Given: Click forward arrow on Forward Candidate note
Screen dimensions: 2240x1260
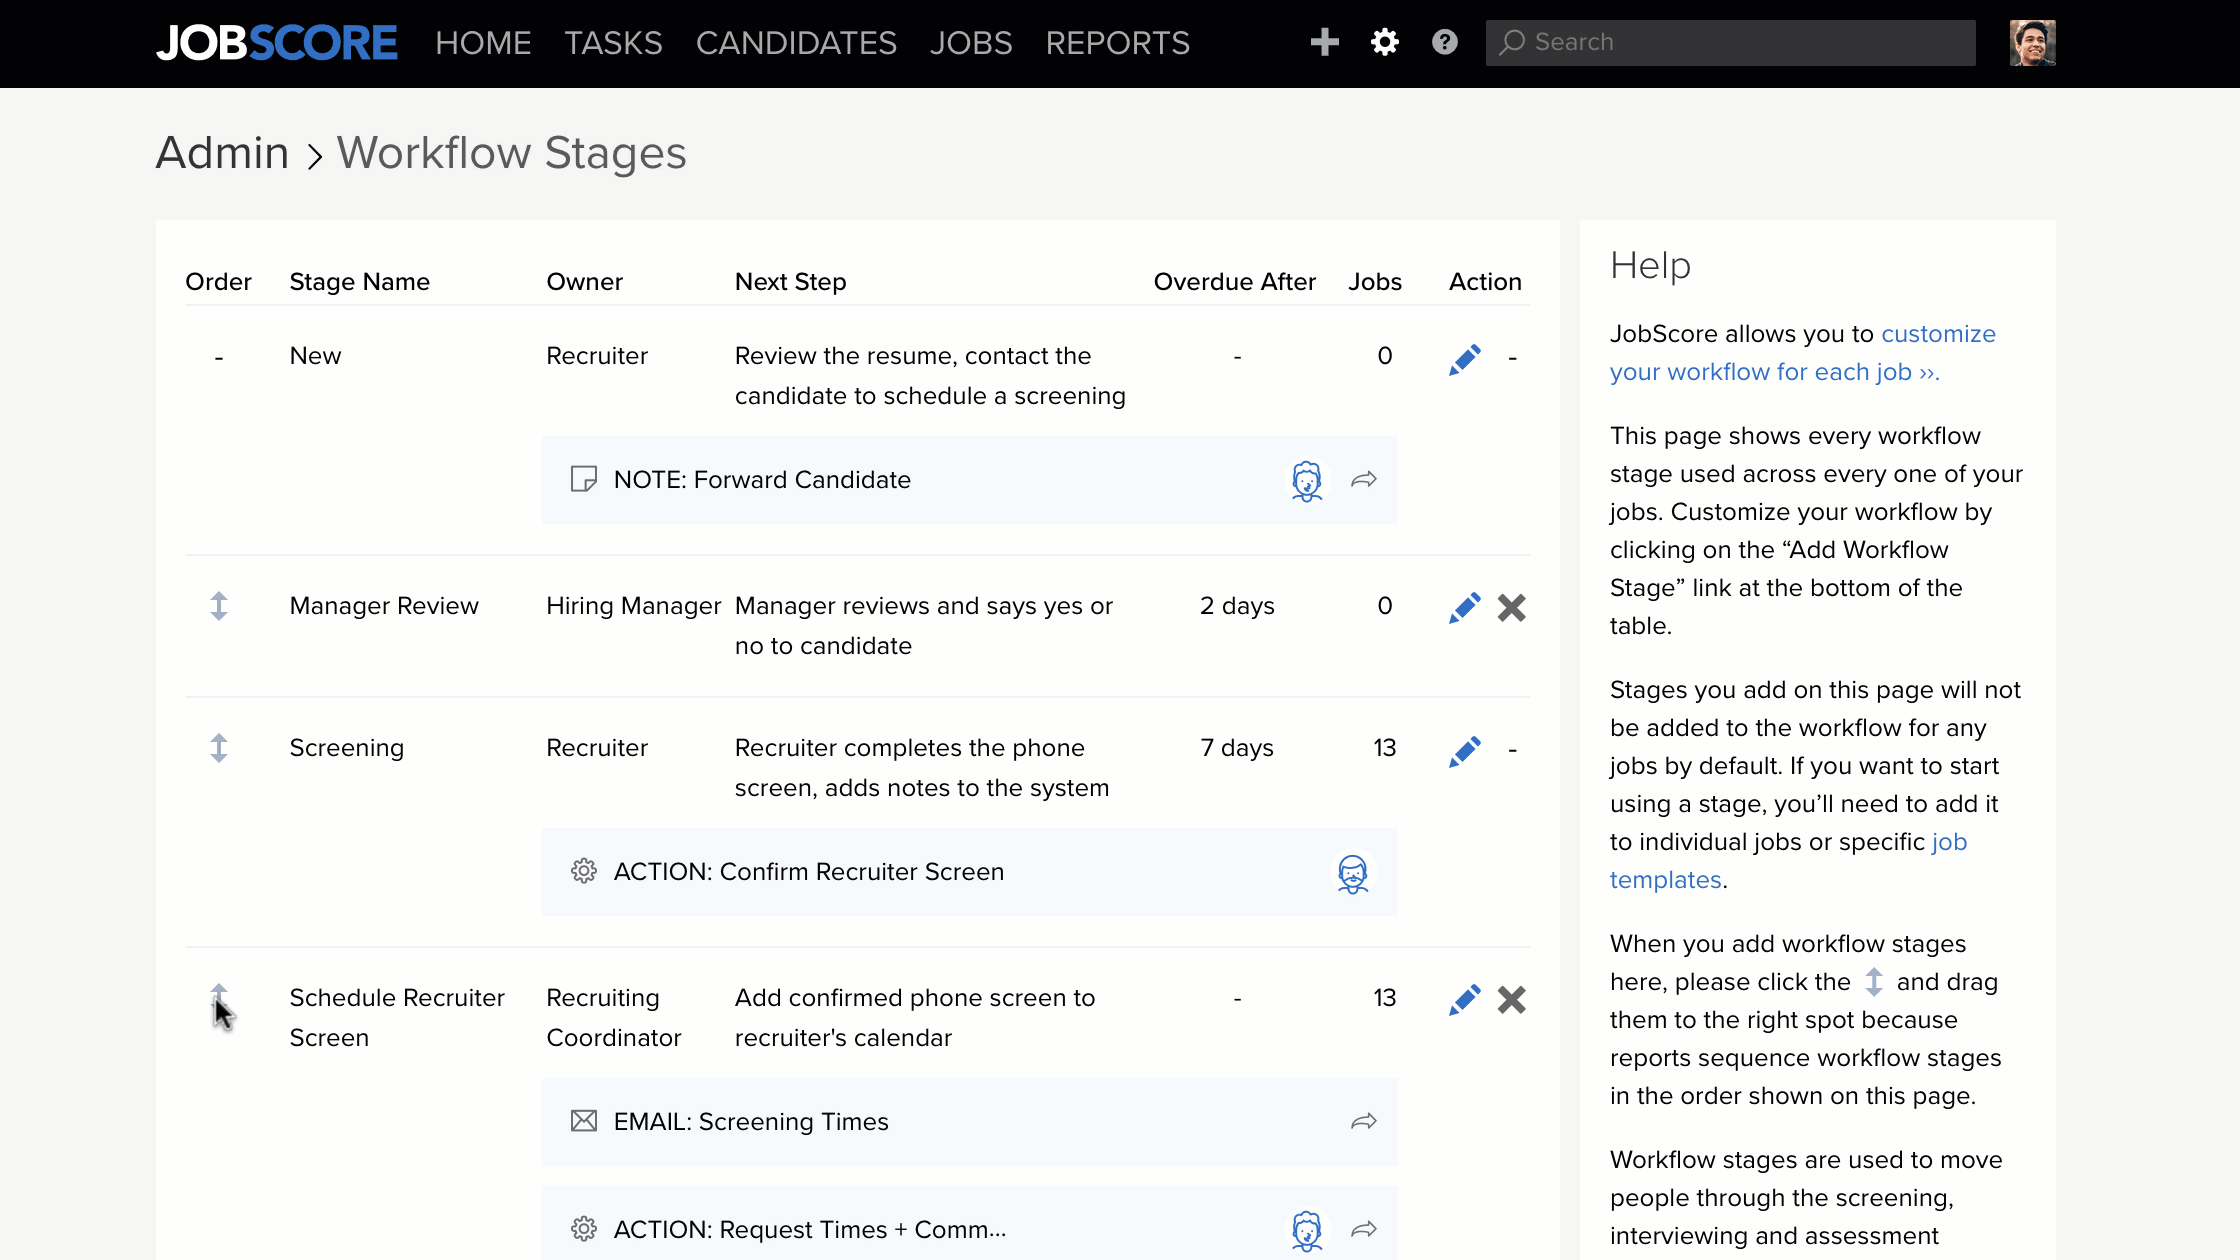Looking at the screenshot, I should tap(1364, 480).
